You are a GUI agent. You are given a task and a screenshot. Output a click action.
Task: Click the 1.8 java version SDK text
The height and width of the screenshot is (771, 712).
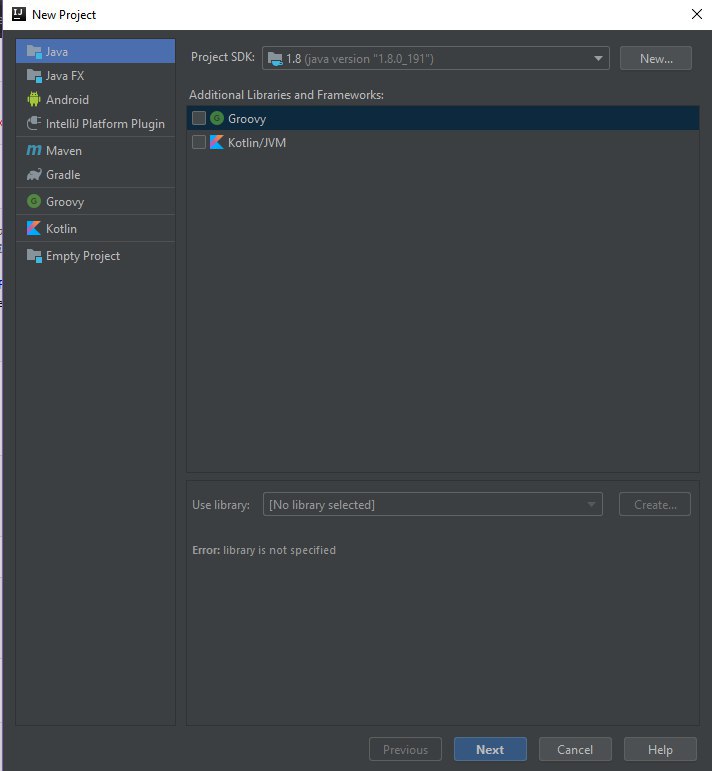tap(360, 59)
